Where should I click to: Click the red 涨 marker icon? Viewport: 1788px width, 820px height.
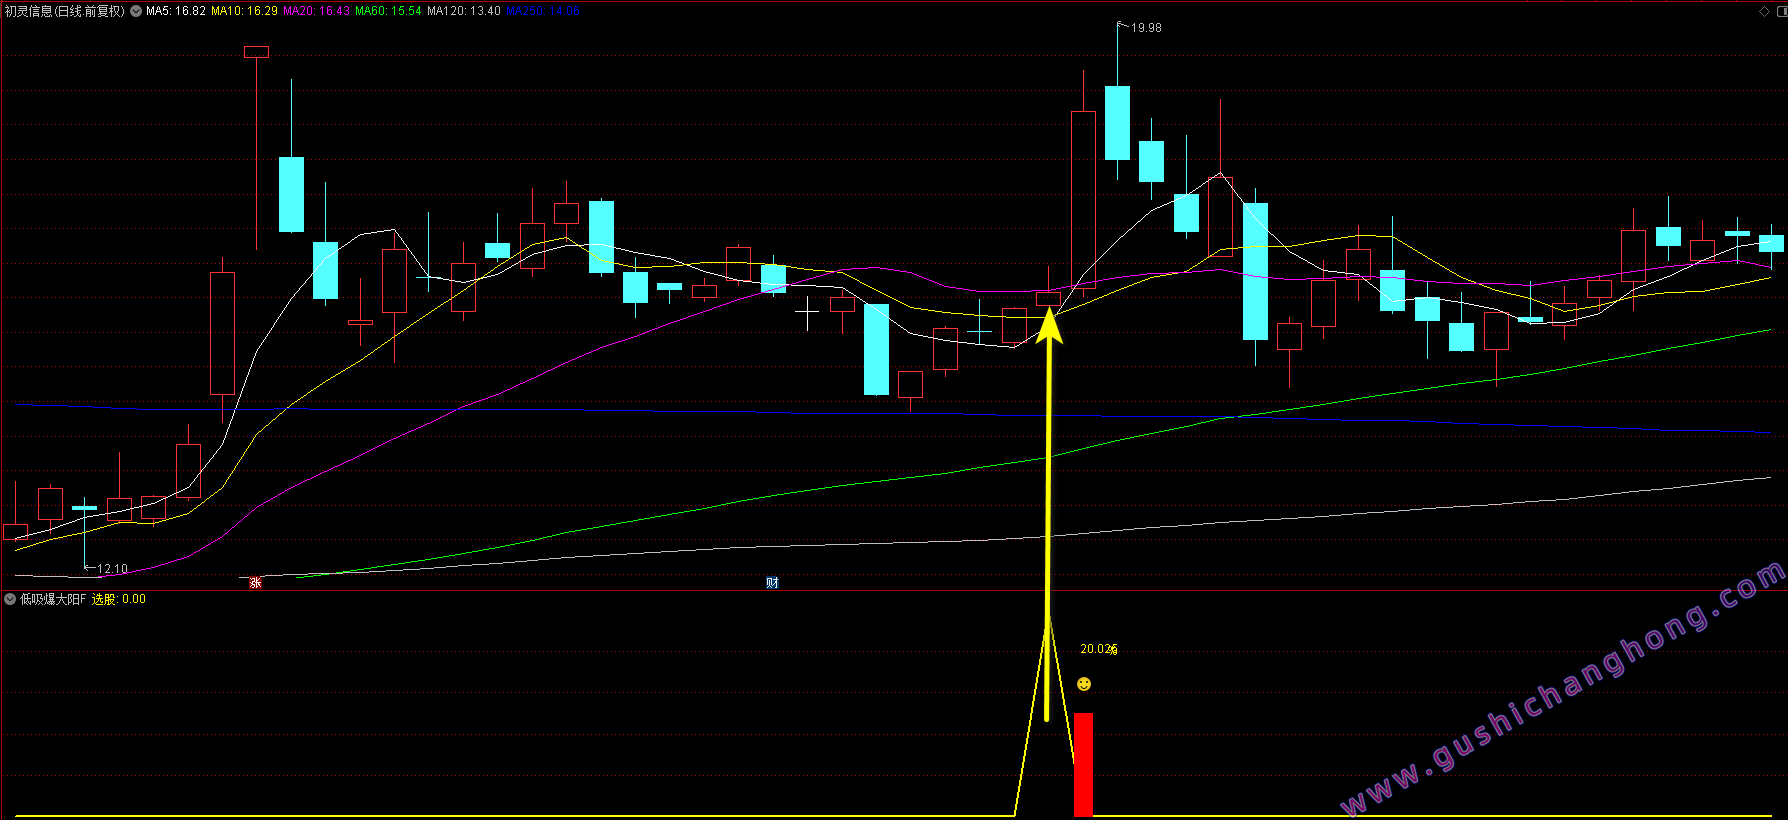tap(256, 582)
